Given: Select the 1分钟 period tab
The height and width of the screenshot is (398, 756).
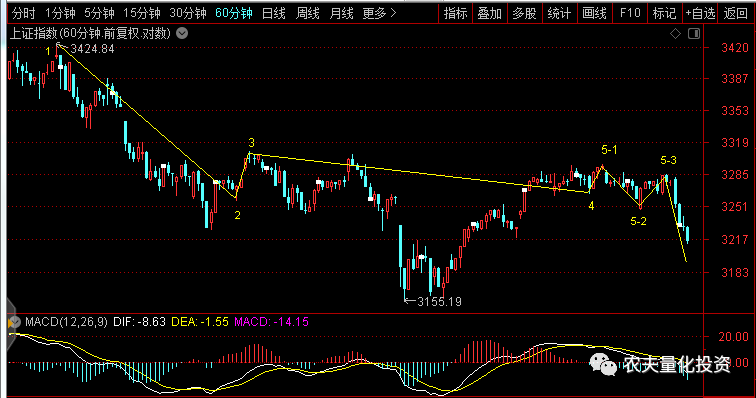Looking at the screenshot, I should coord(60,13).
